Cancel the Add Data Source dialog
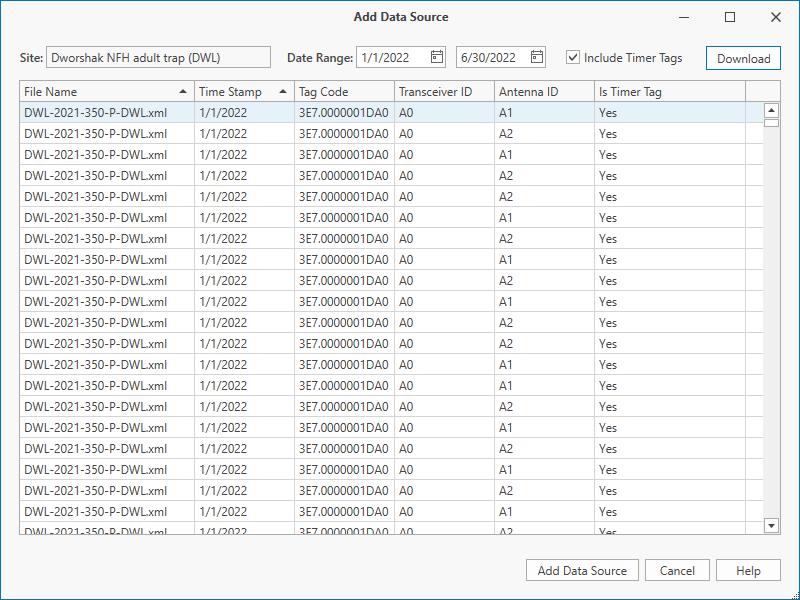The image size is (800, 600). point(677,570)
